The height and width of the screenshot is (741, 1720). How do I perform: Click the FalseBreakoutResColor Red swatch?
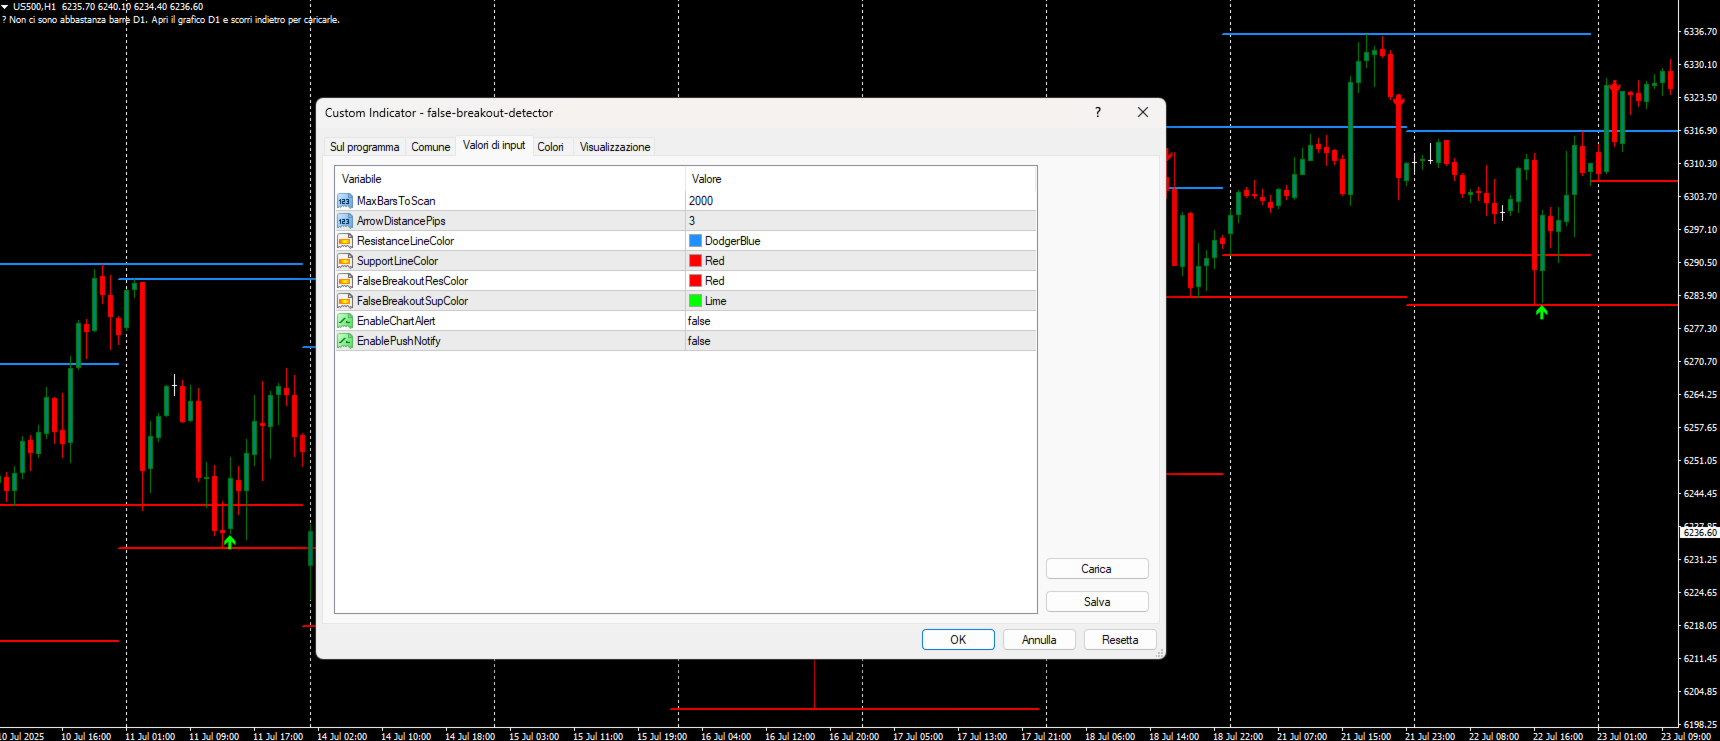[x=695, y=281]
